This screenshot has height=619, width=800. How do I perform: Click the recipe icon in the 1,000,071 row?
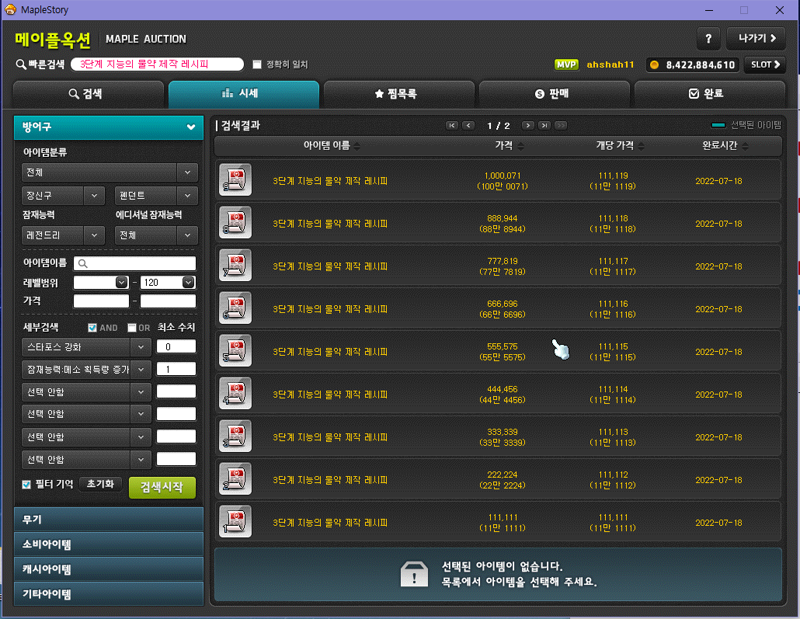(x=235, y=180)
